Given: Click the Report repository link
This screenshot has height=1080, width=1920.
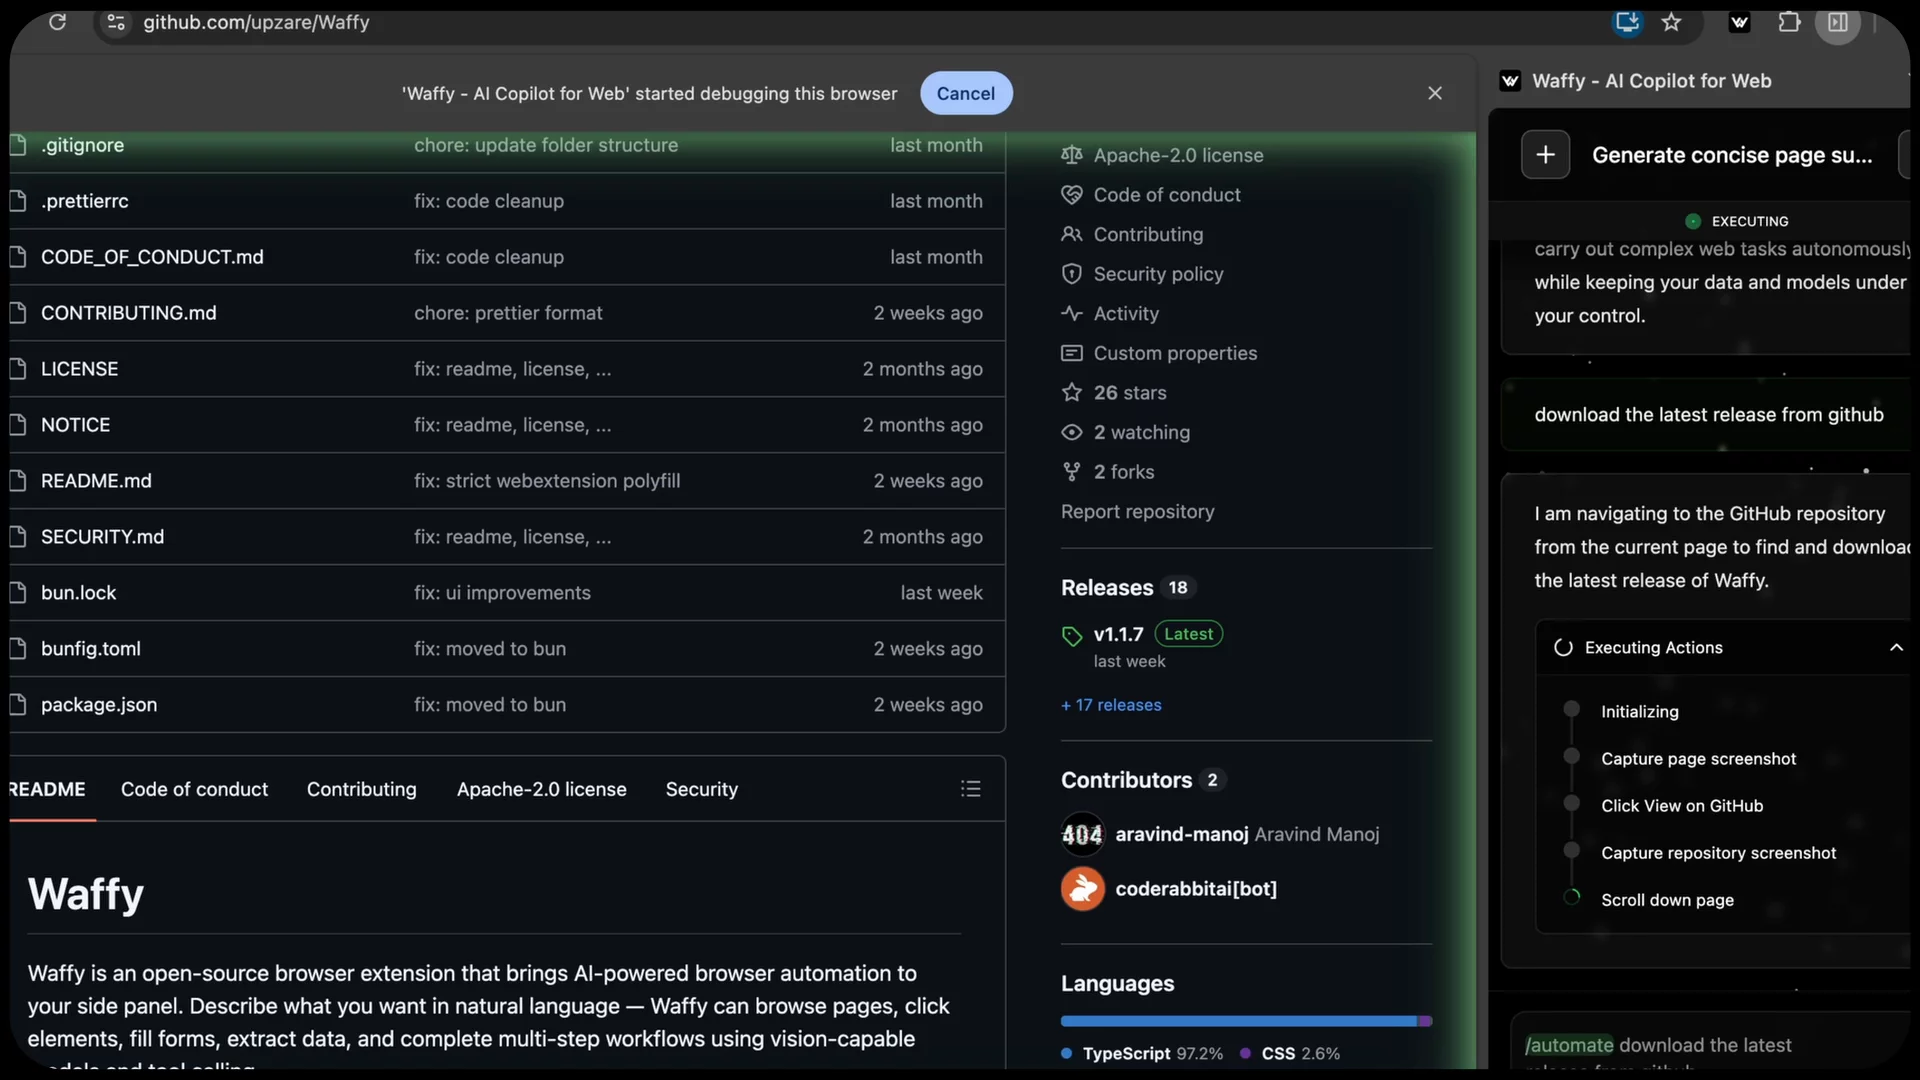Looking at the screenshot, I should pyautogui.click(x=1138, y=511).
